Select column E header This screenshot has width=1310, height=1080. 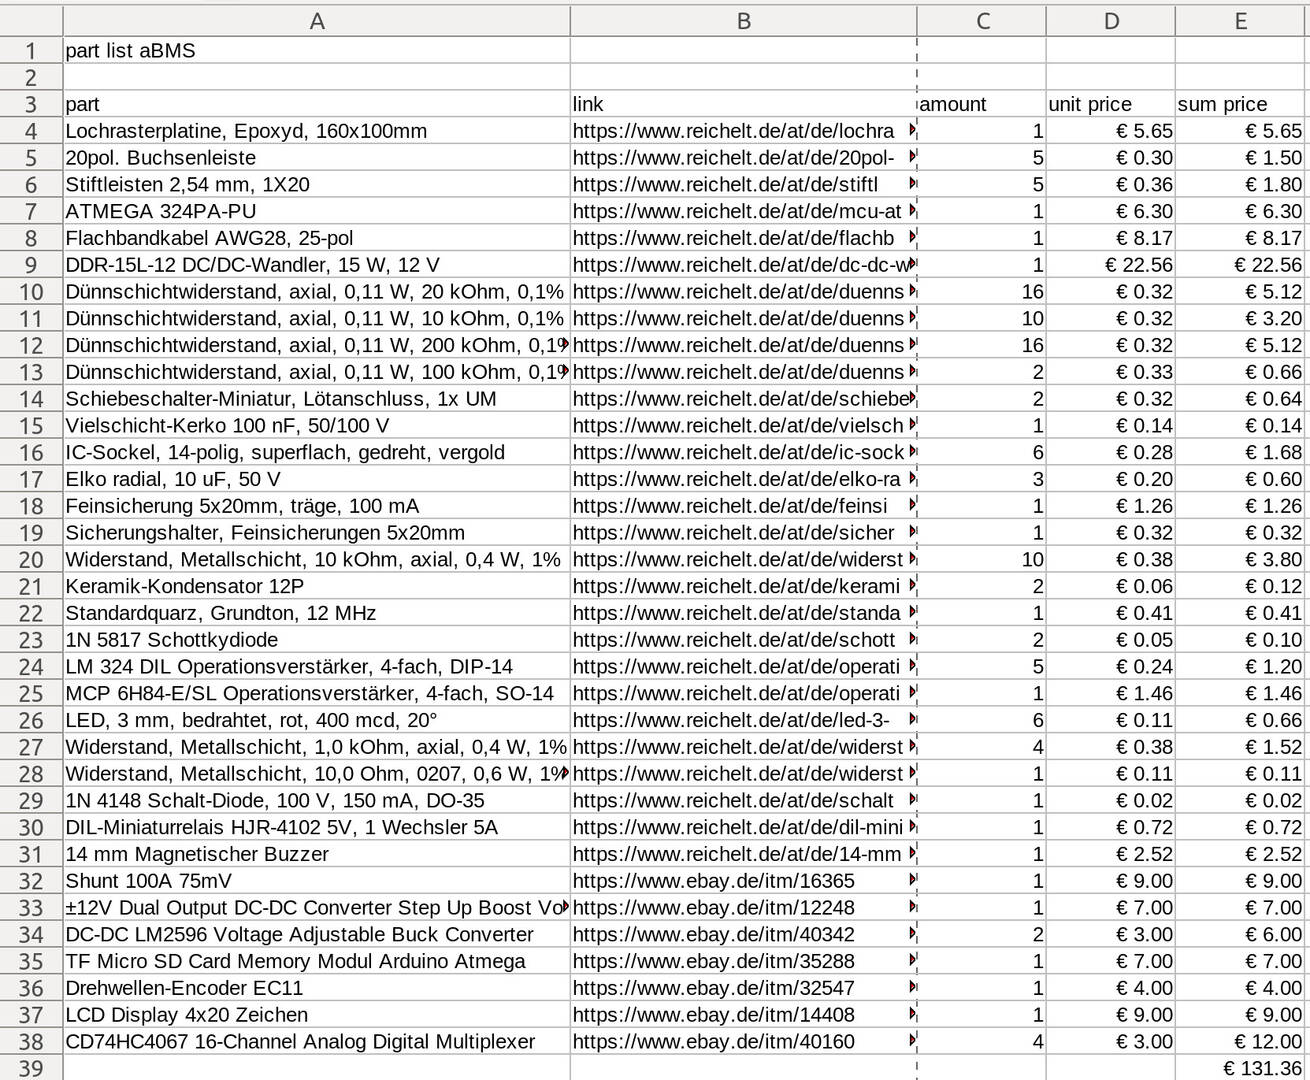click(x=1240, y=21)
